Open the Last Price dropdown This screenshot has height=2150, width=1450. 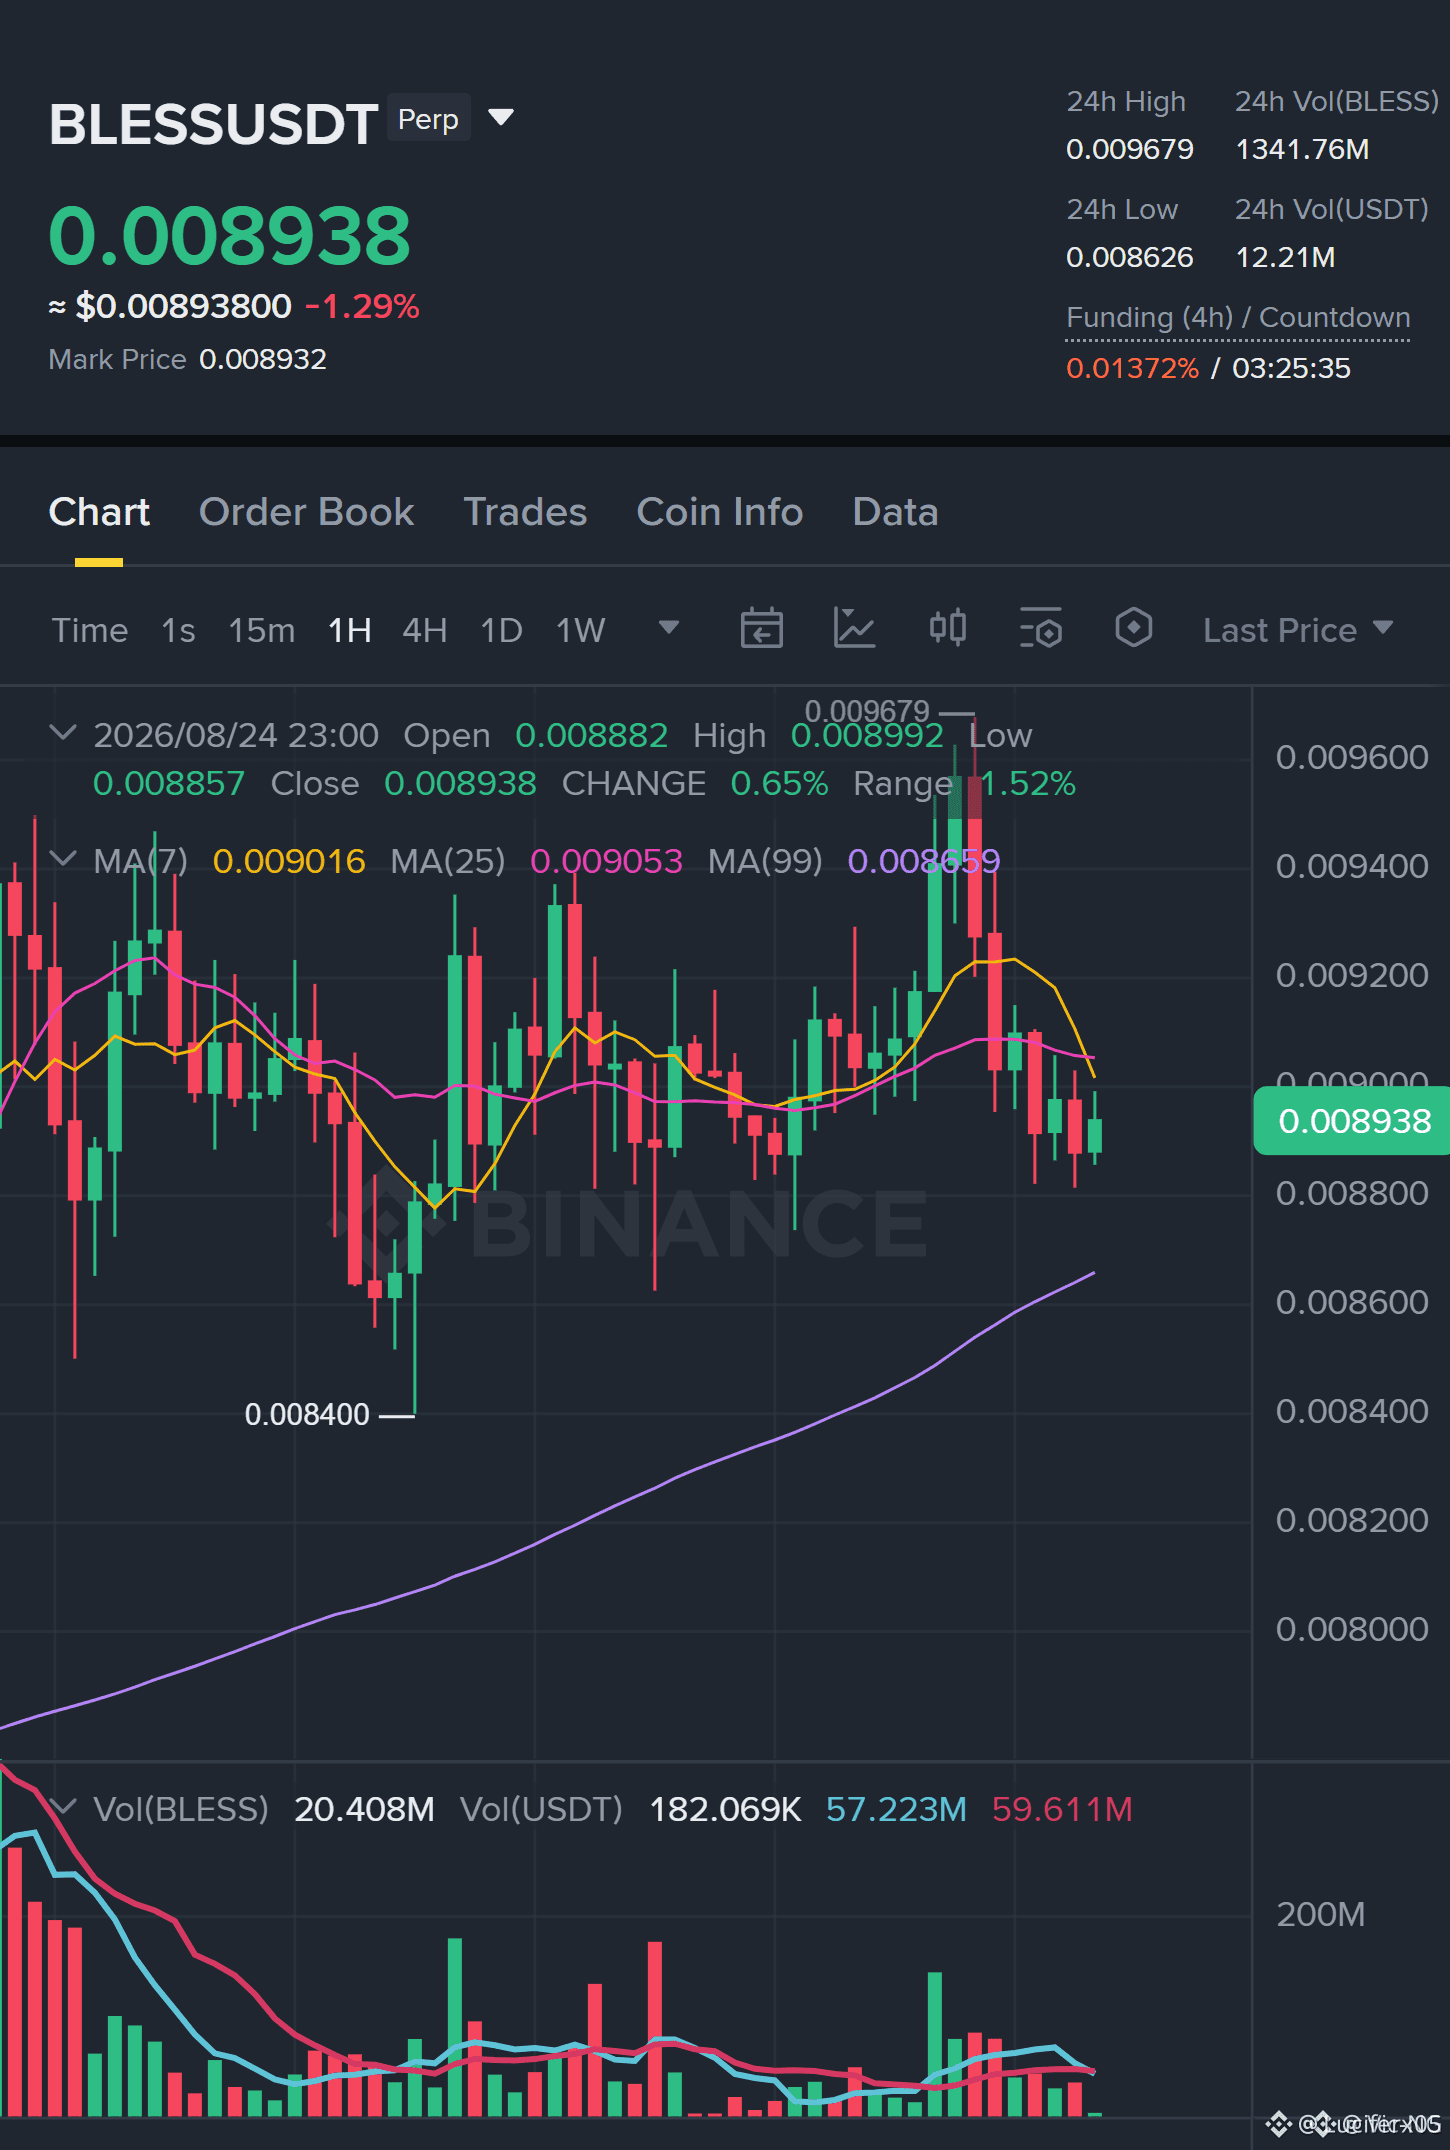1298,630
